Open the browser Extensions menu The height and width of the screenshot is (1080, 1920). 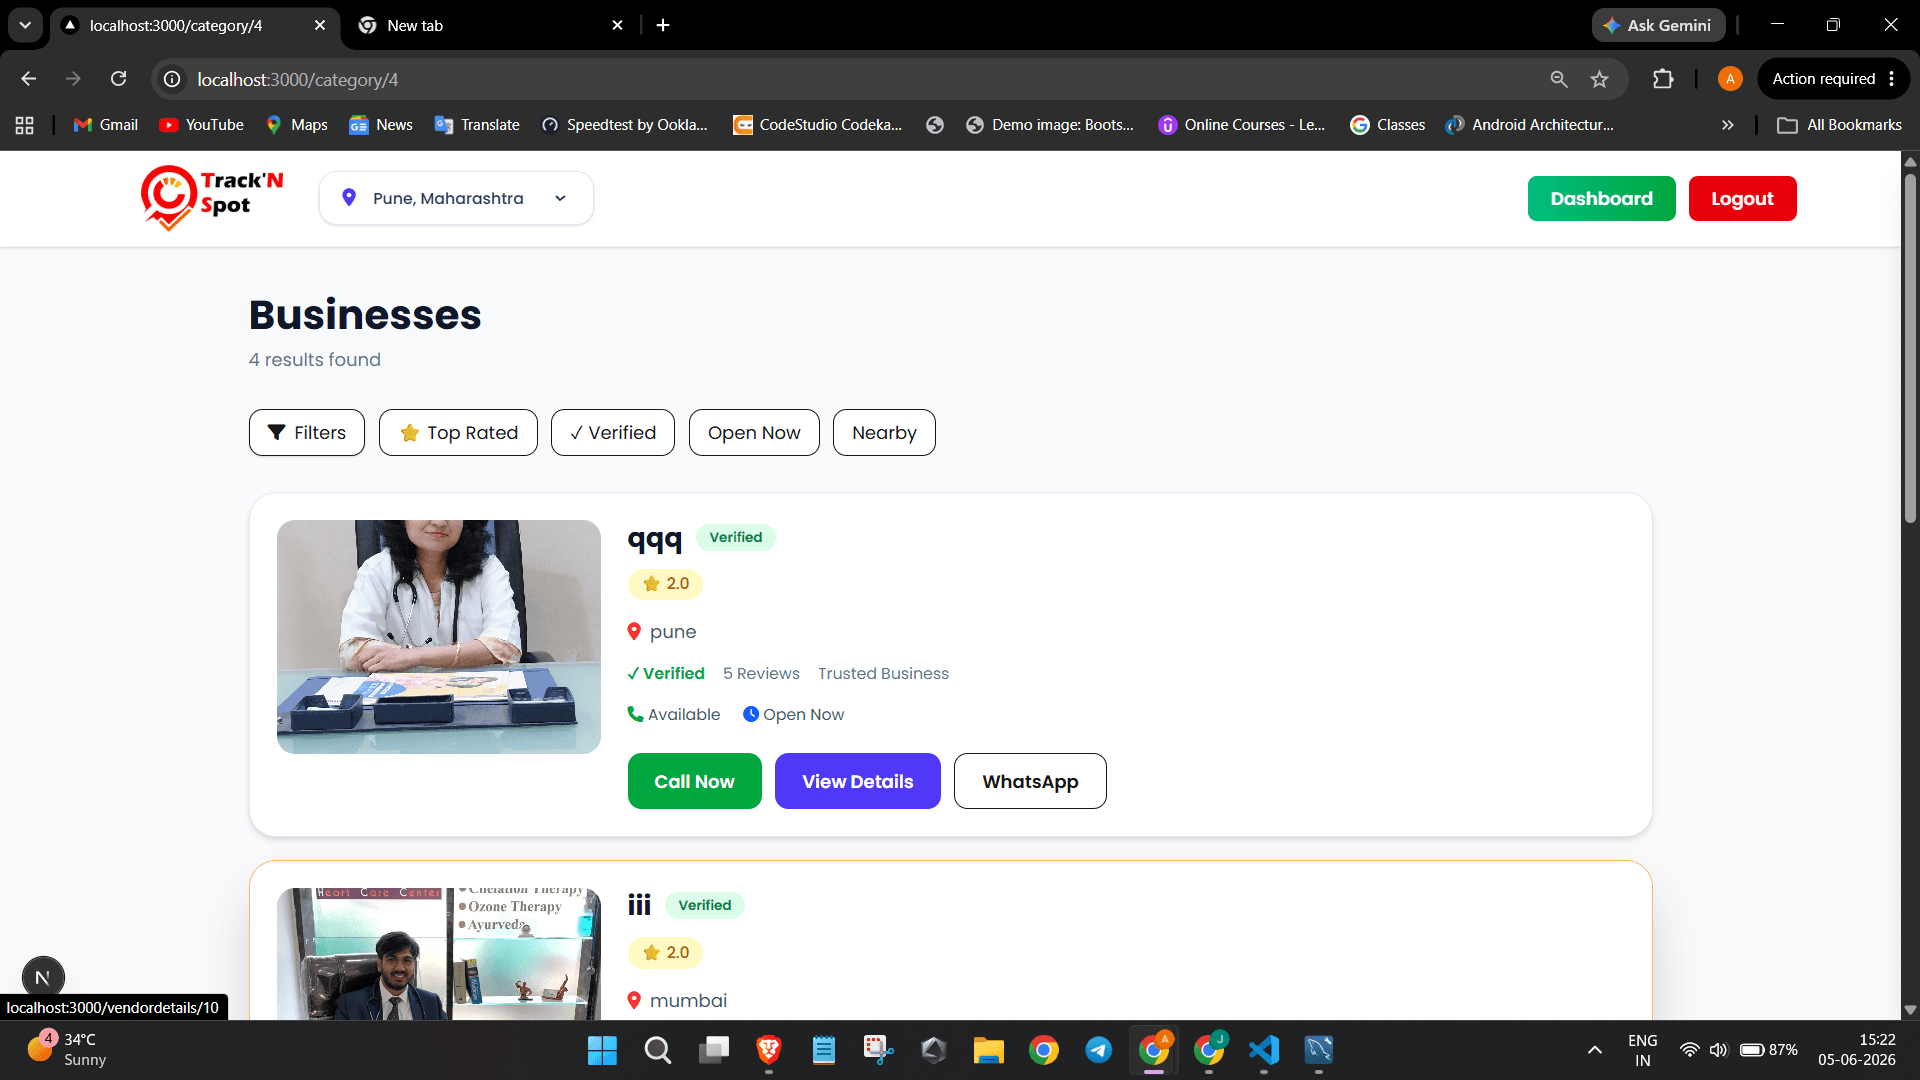[x=1663, y=79]
